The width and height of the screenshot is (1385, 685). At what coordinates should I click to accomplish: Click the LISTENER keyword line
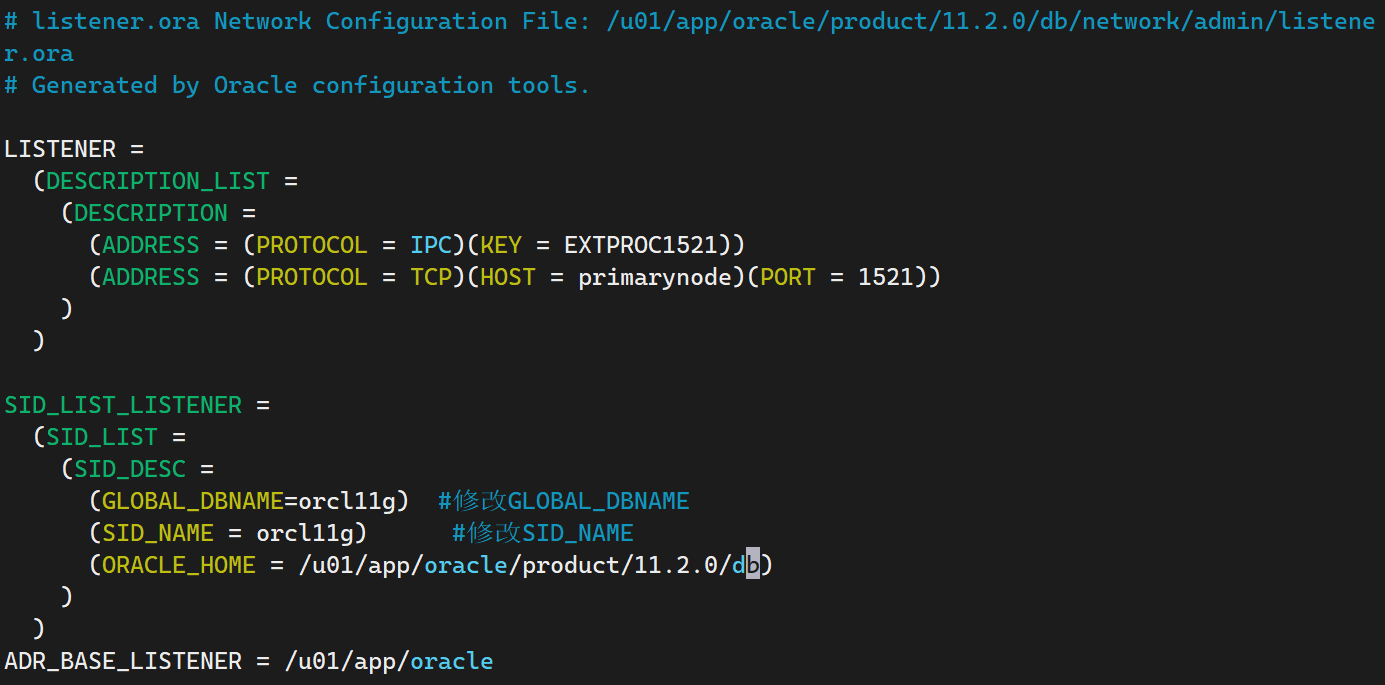pos(60,149)
